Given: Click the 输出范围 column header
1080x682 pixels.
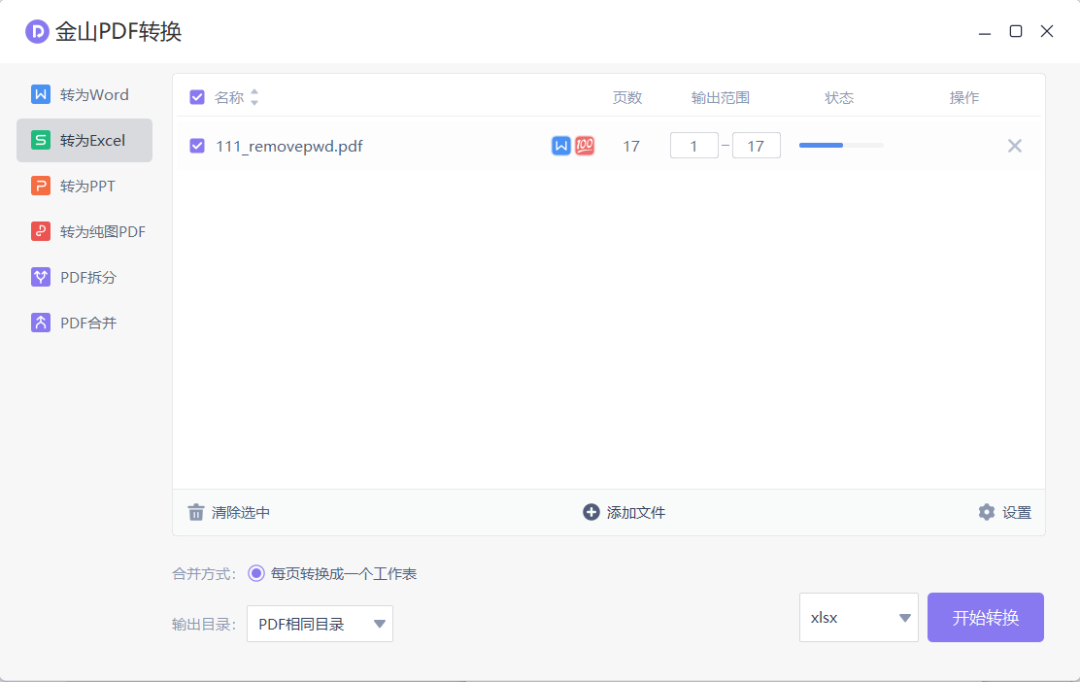Looking at the screenshot, I should [x=720, y=97].
